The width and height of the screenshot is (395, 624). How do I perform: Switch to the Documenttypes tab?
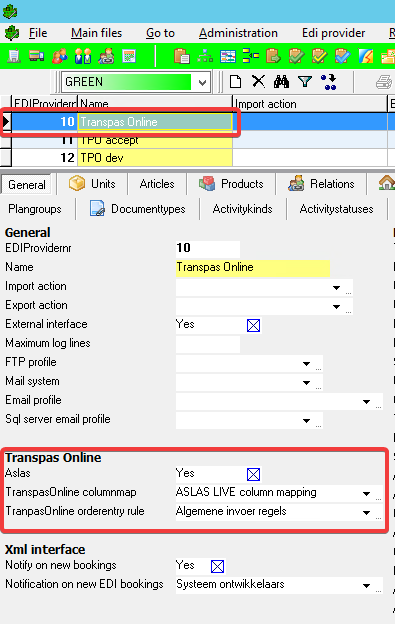coord(138,209)
